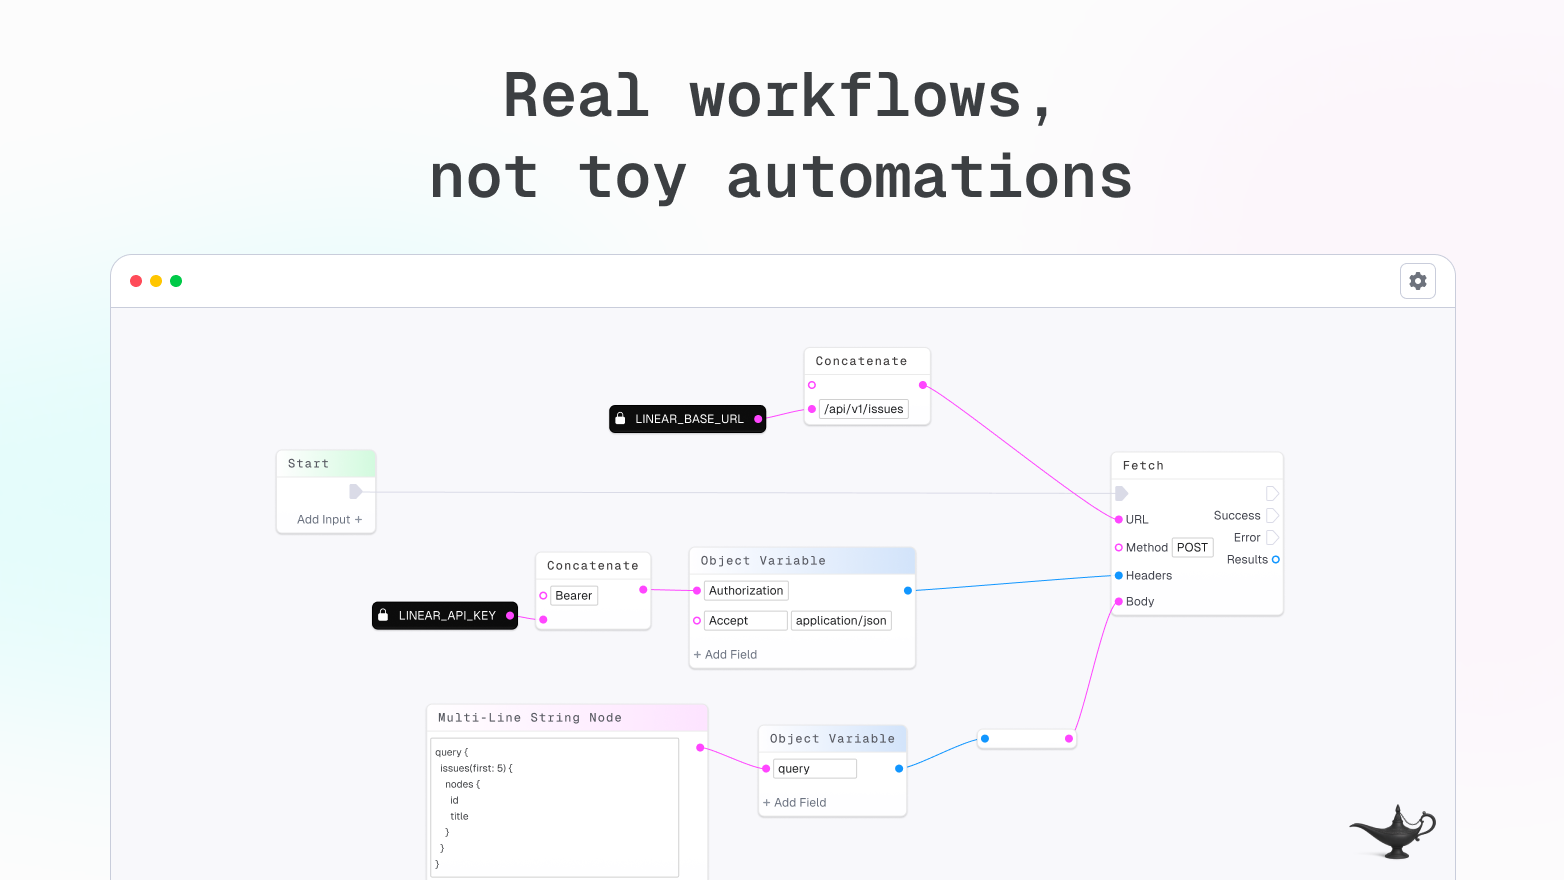Click Add Field under the query Object Variable

click(x=794, y=802)
